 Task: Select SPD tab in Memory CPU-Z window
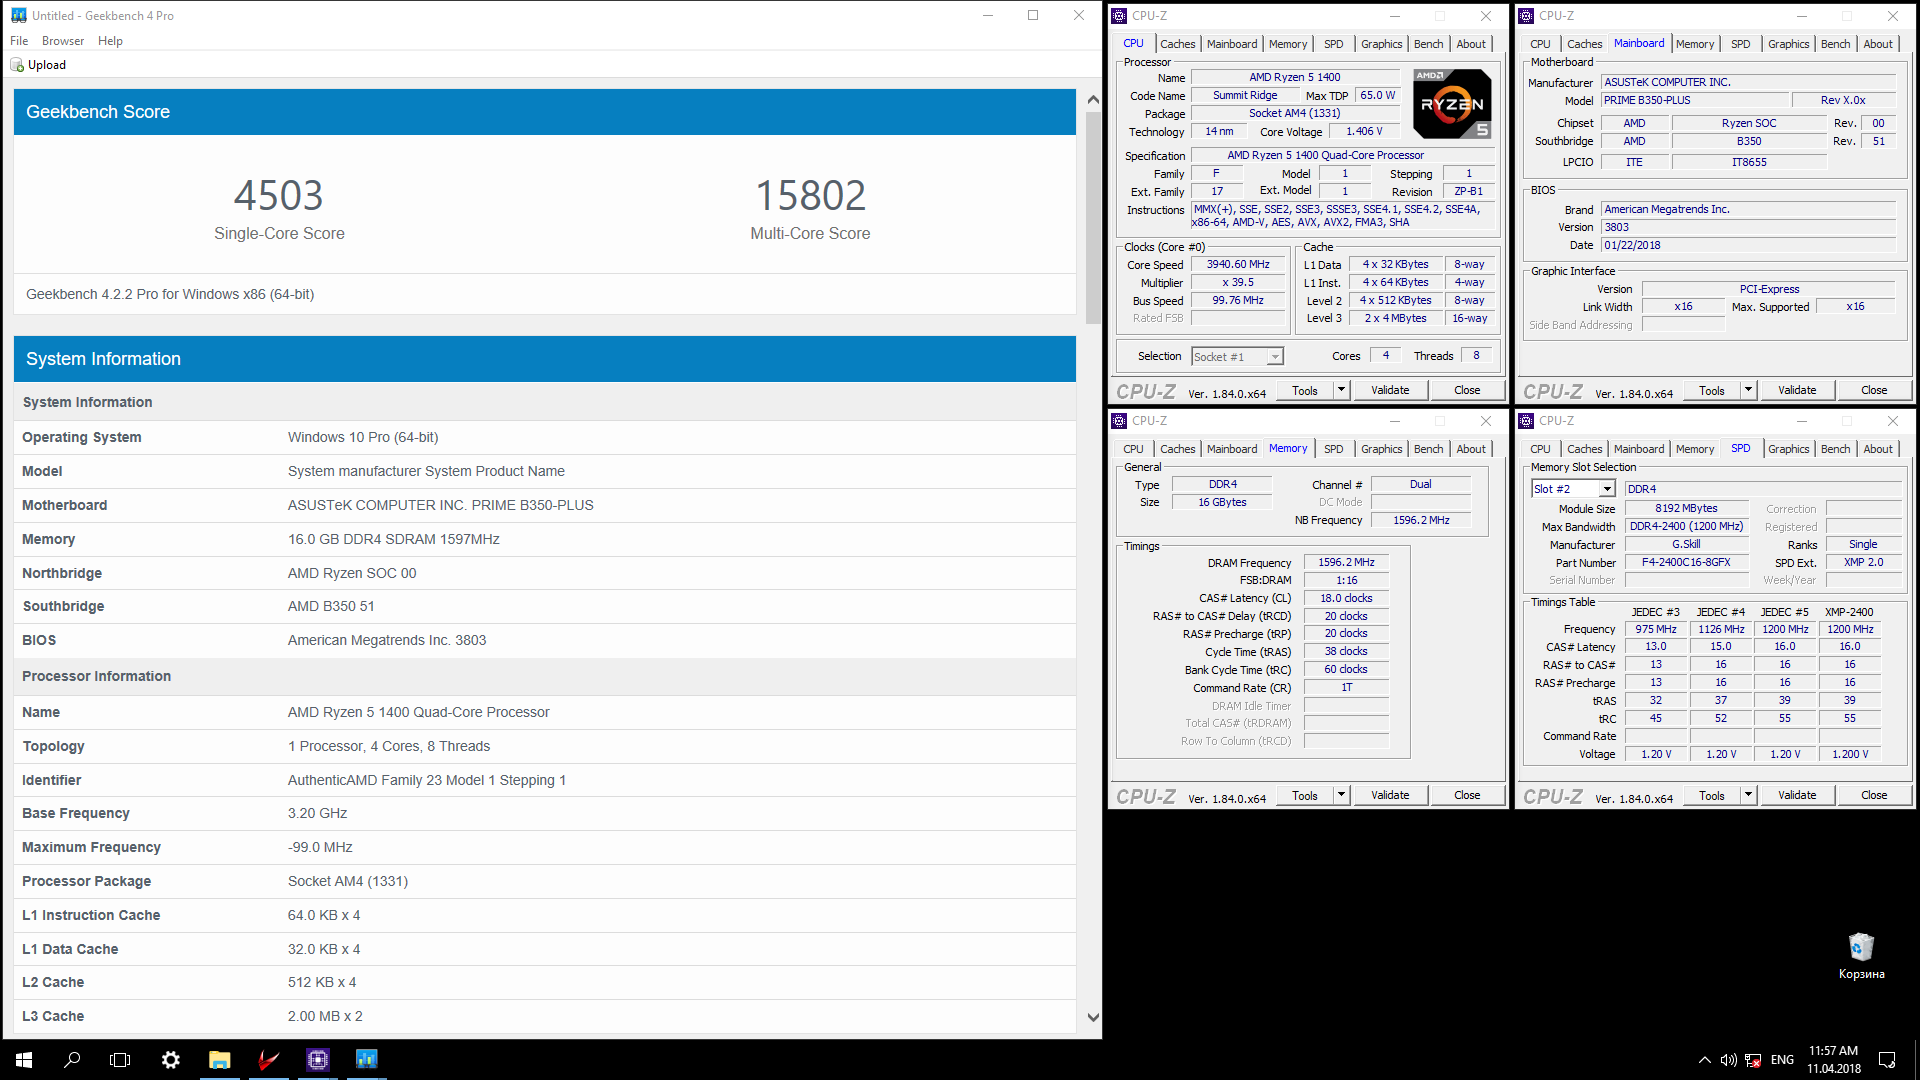point(1333,449)
